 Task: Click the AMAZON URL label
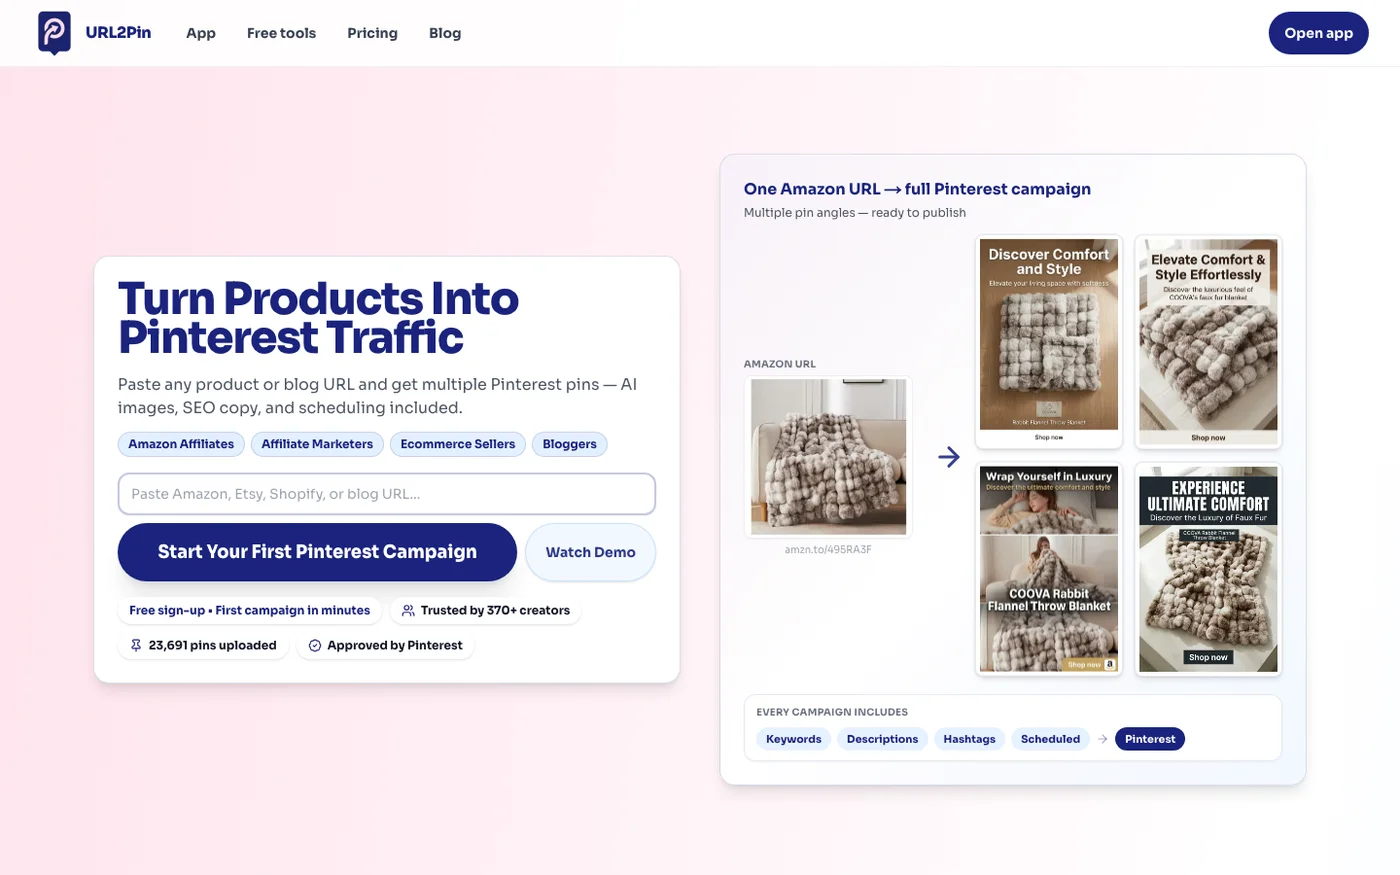tap(780, 364)
